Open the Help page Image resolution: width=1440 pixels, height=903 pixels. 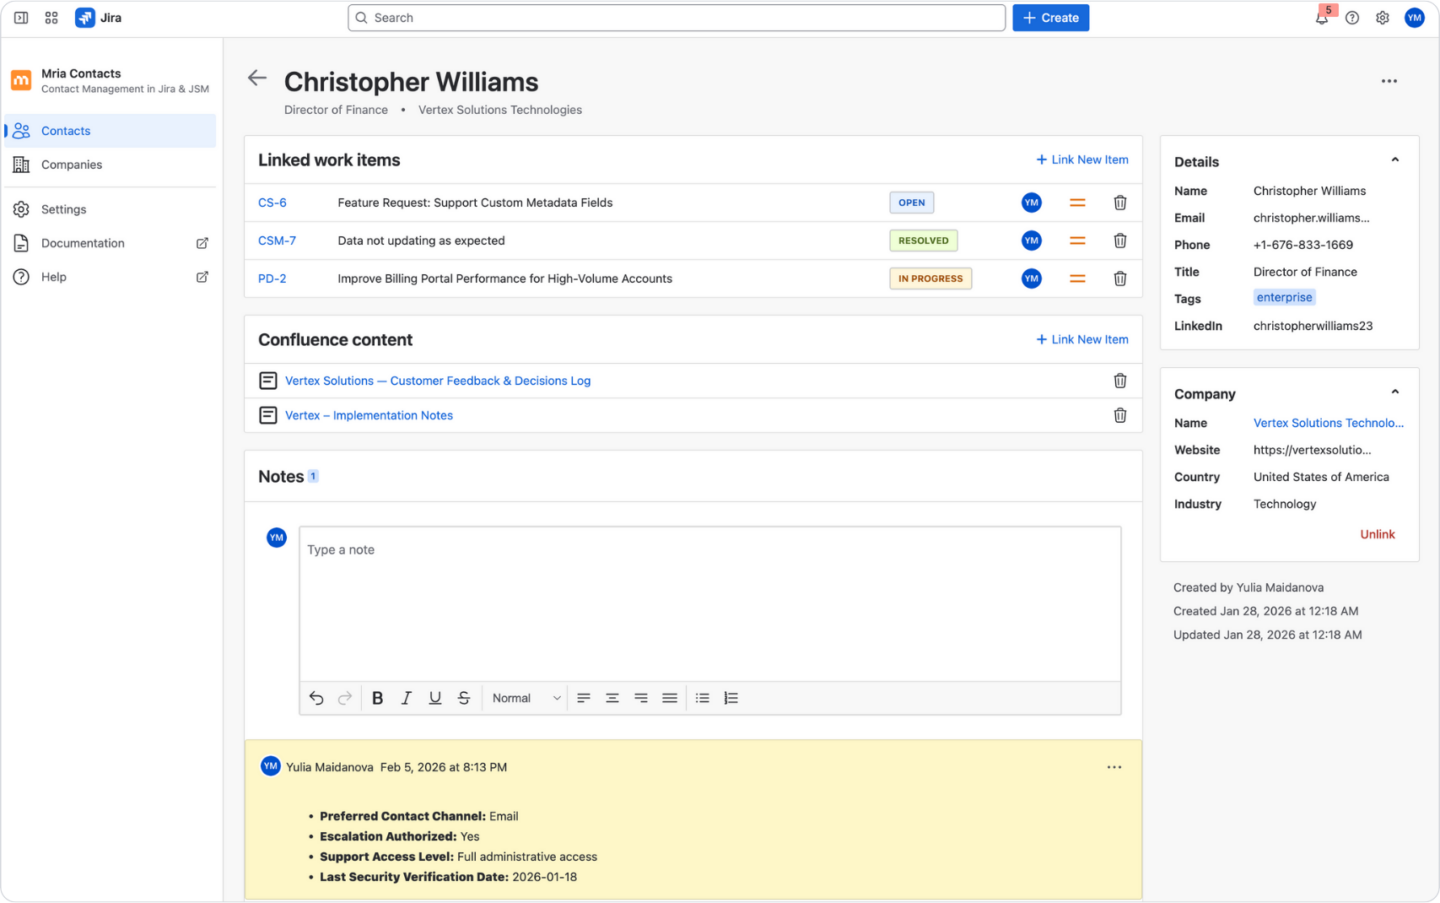(52, 277)
